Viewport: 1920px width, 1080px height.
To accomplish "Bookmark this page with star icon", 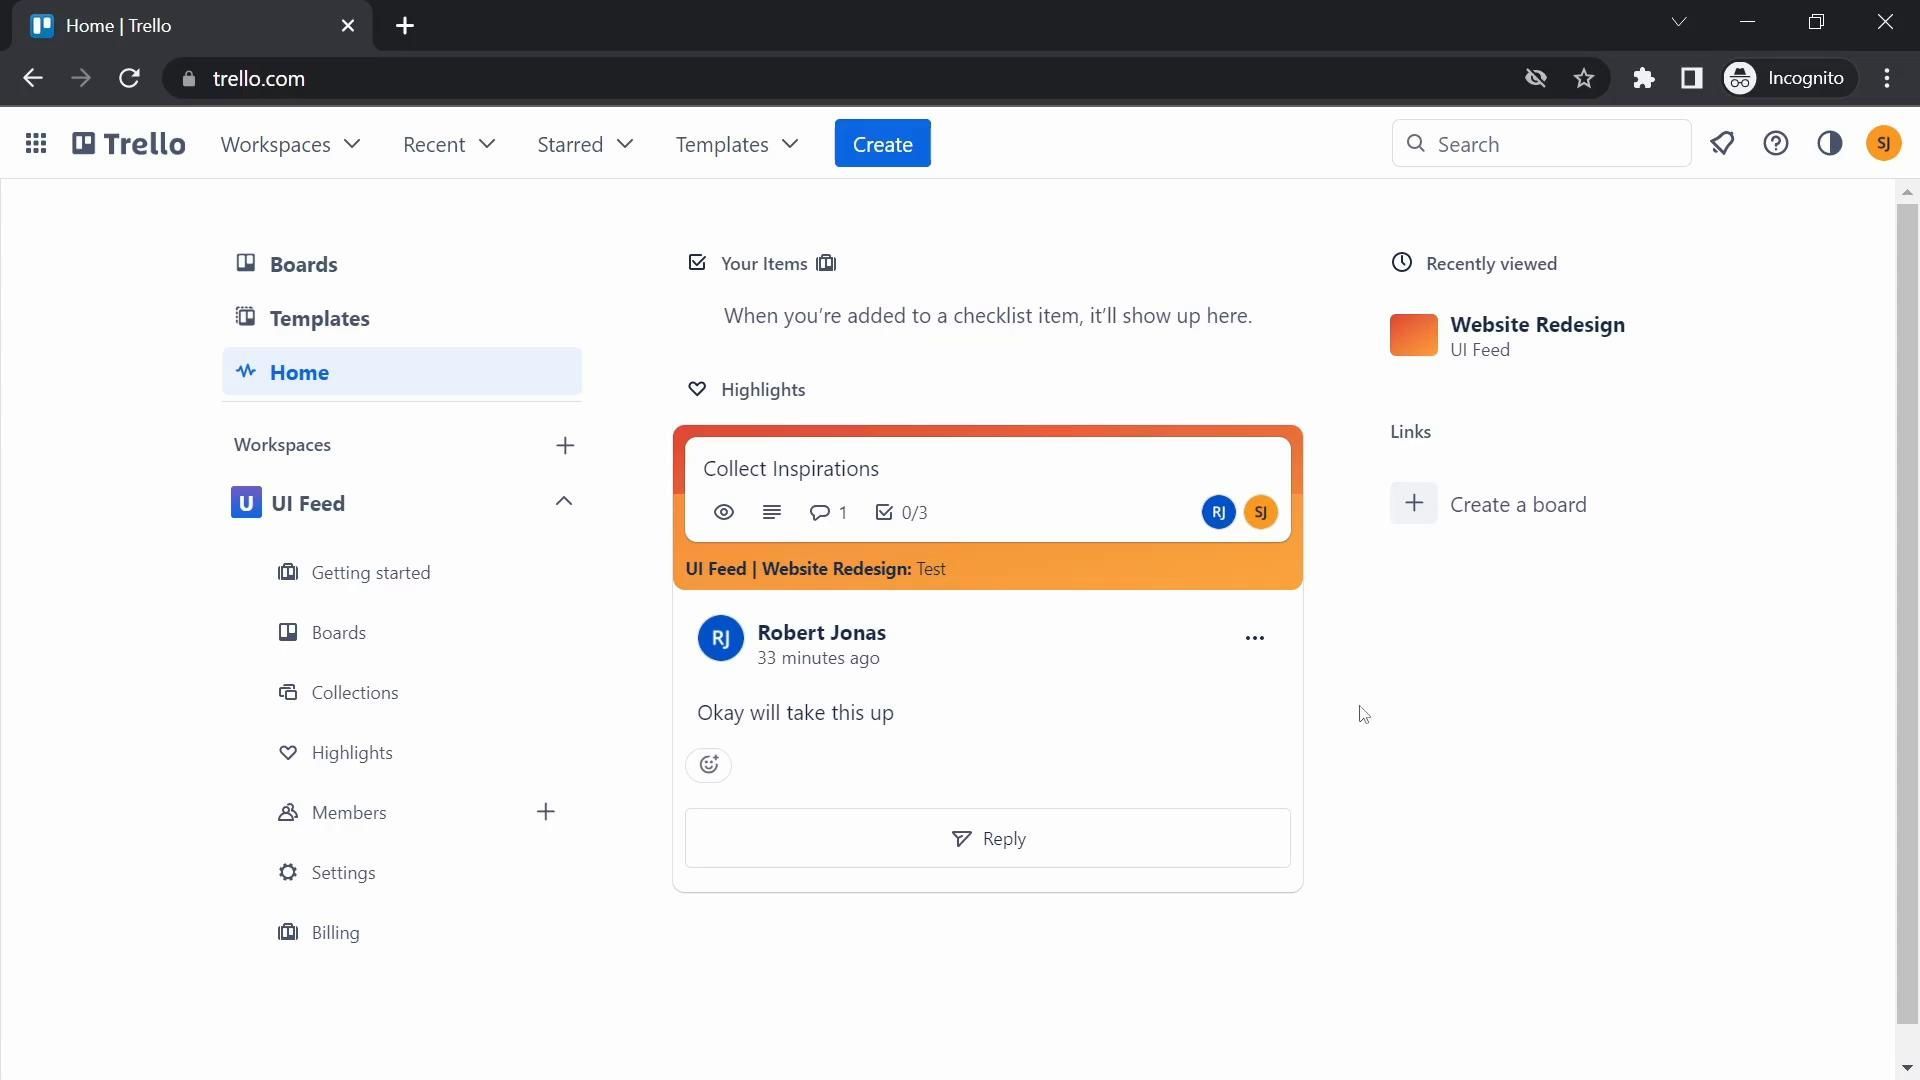I will coord(1584,78).
